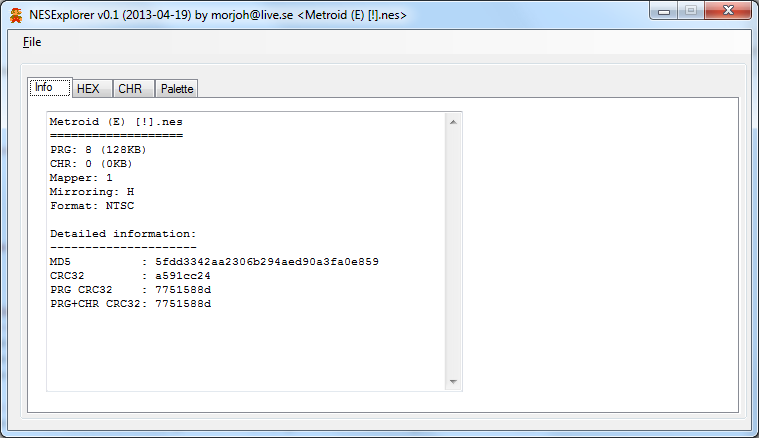Click the 'PRG: 8 (128KB)' line
759x438 pixels.
coord(98,150)
